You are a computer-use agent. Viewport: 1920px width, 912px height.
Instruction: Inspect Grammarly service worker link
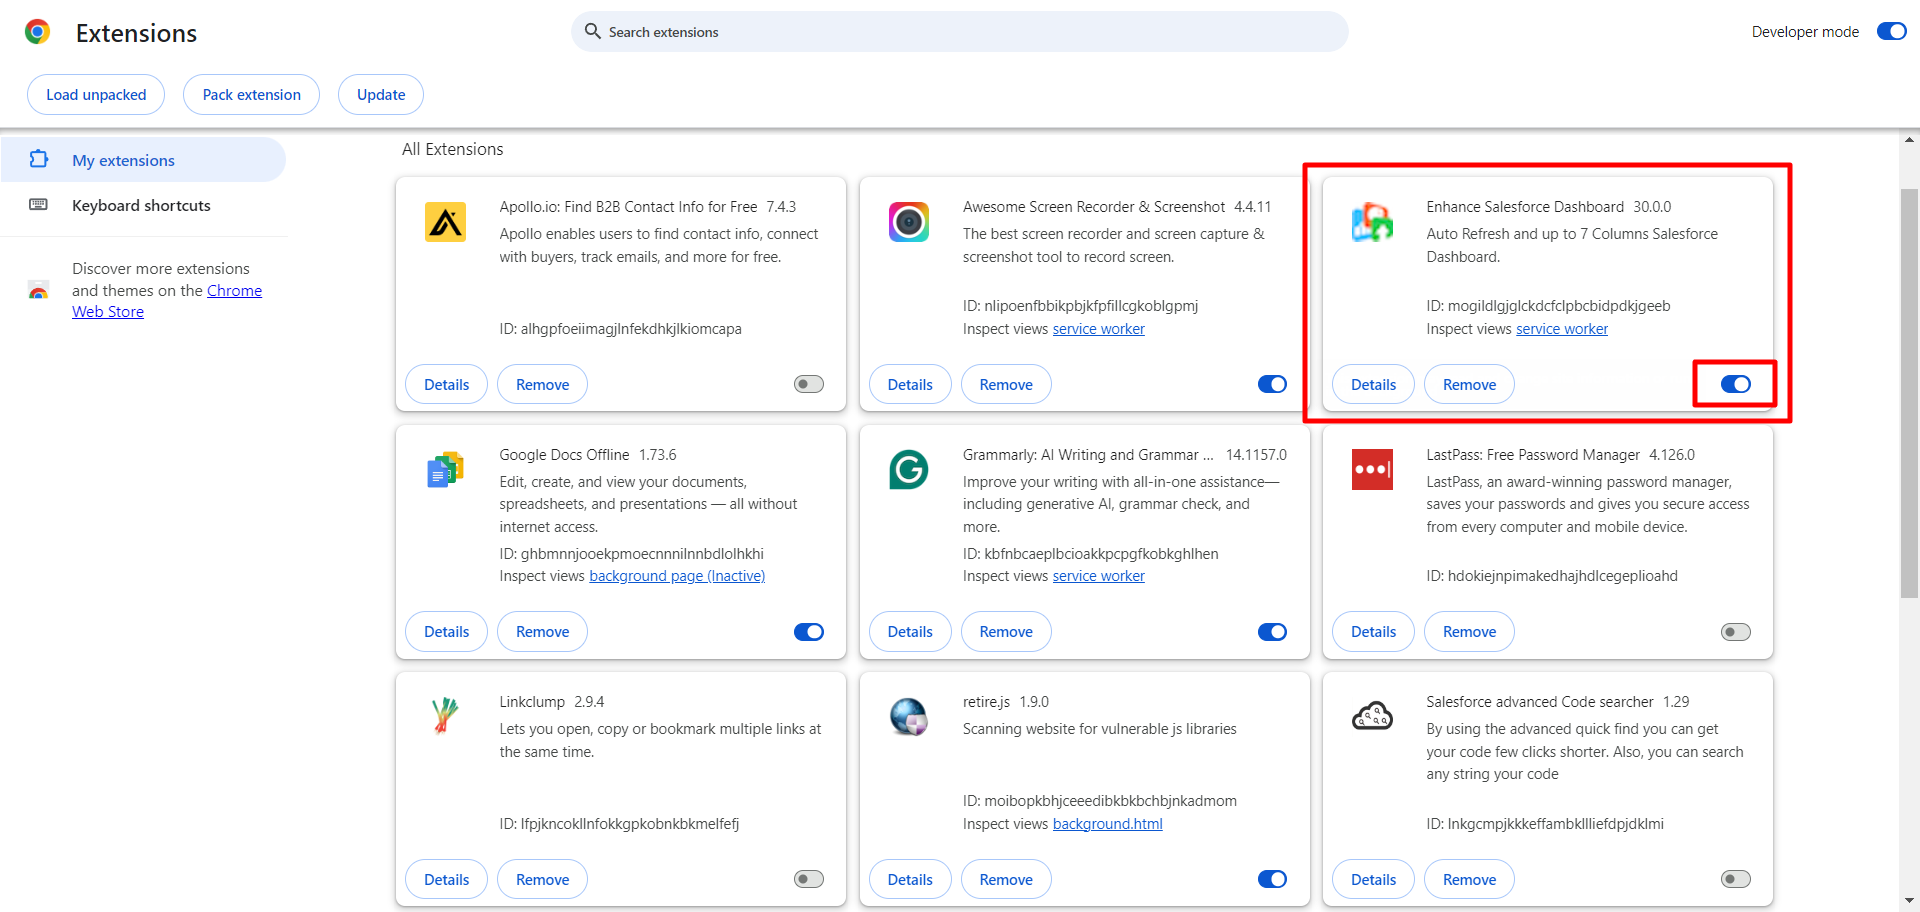(x=1098, y=576)
